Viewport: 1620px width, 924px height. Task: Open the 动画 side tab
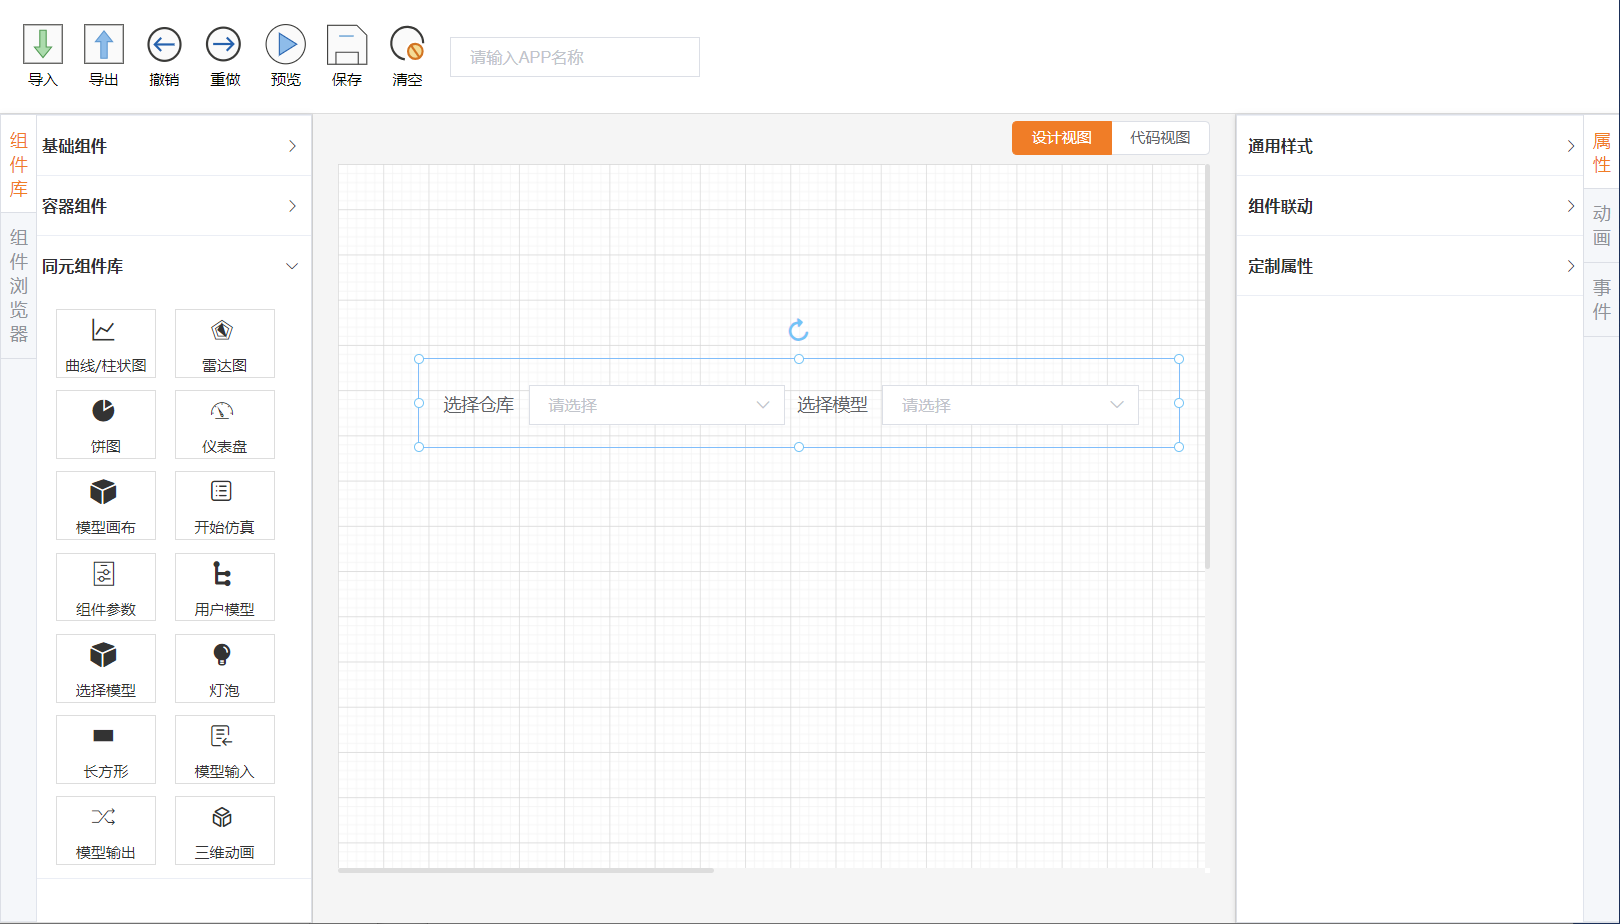click(x=1601, y=226)
